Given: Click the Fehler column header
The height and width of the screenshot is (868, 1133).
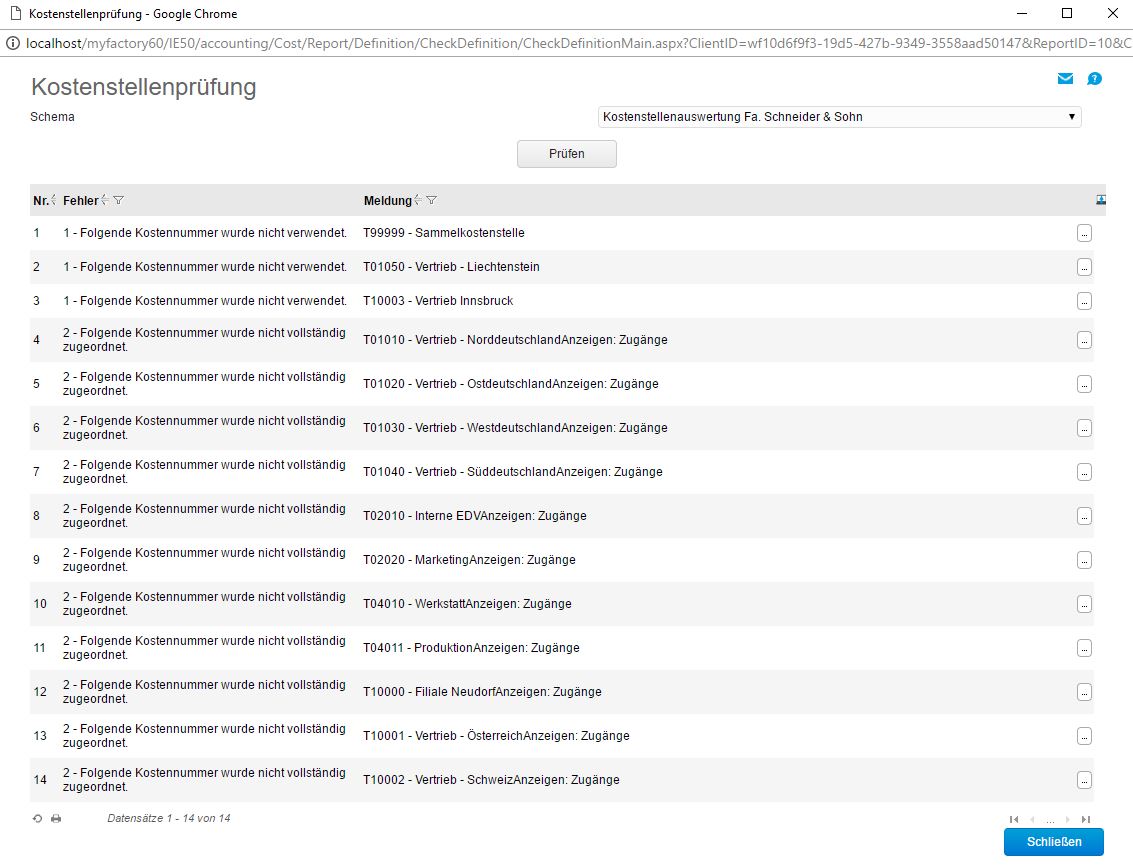Looking at the screenshot, I should click(x=80, y=201).
